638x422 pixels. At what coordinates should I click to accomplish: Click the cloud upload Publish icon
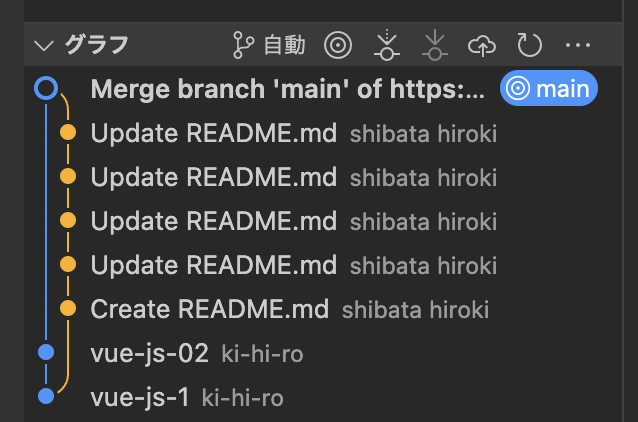click(482, 46)
